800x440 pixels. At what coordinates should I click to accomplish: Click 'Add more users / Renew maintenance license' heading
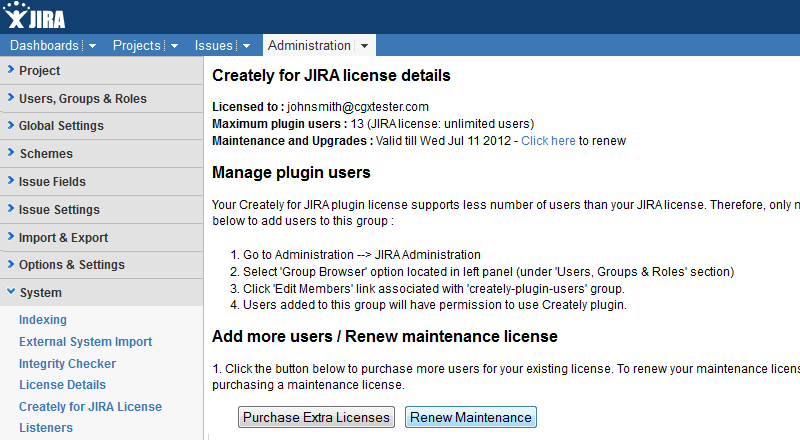[385, 337]
